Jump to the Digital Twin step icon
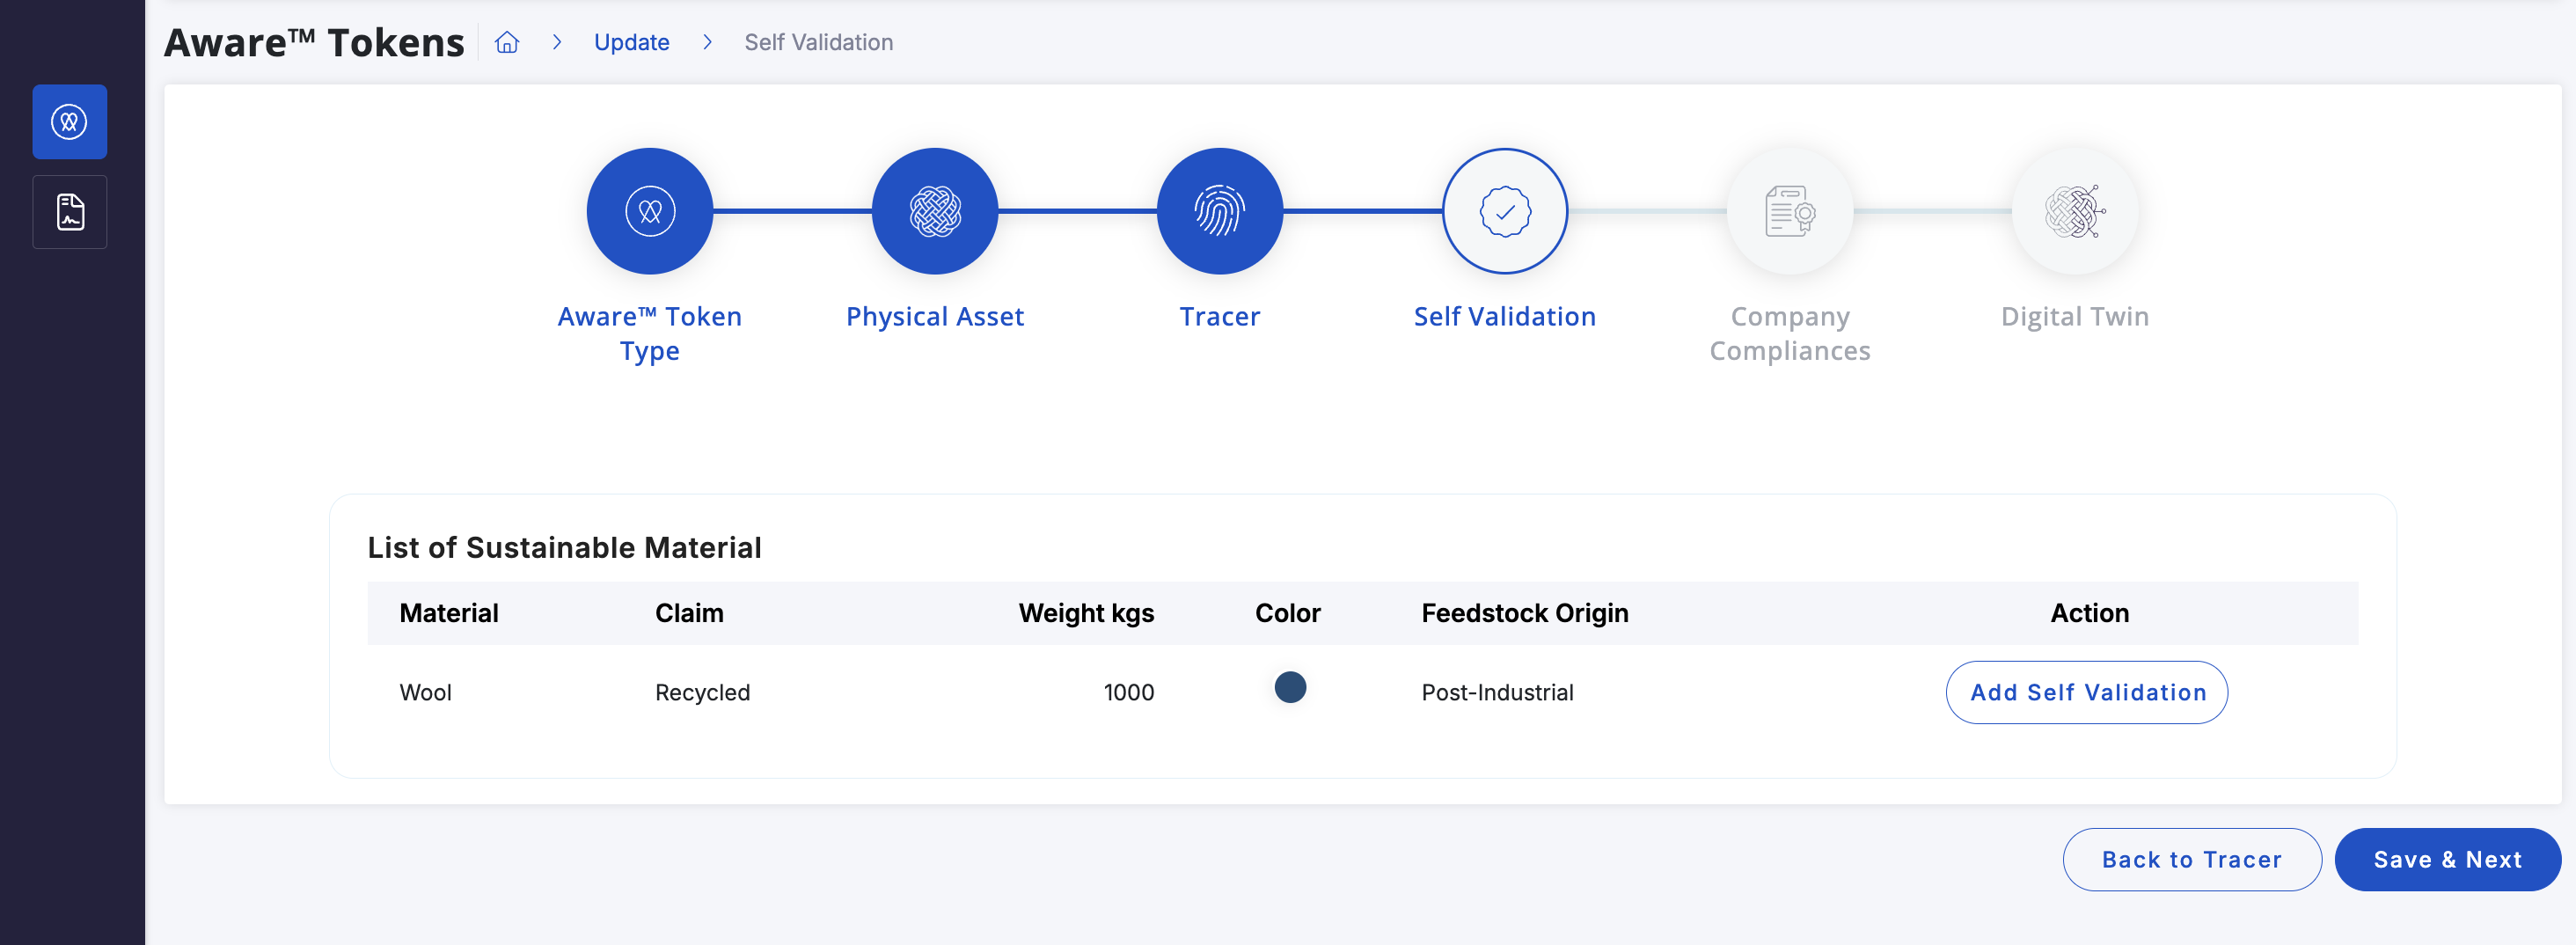Viewport: 2576px width, 945px height. click(2074, 211)
